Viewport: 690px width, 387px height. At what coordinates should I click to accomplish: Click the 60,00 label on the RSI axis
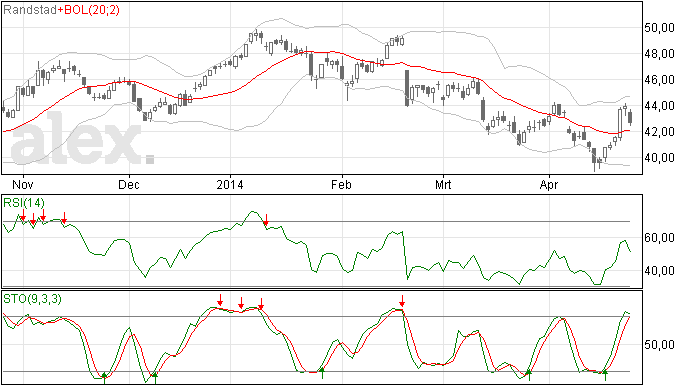[x=659, y=238]
